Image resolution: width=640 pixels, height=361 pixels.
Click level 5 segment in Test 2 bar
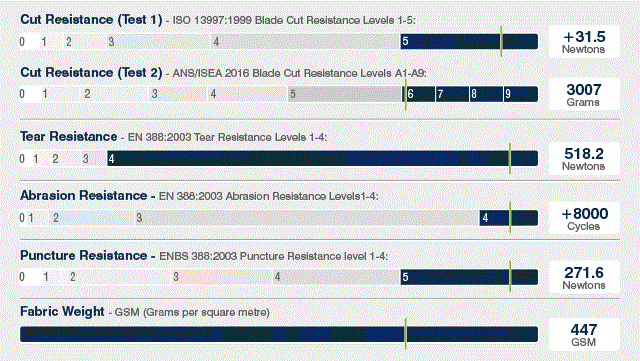click(344, 94)
